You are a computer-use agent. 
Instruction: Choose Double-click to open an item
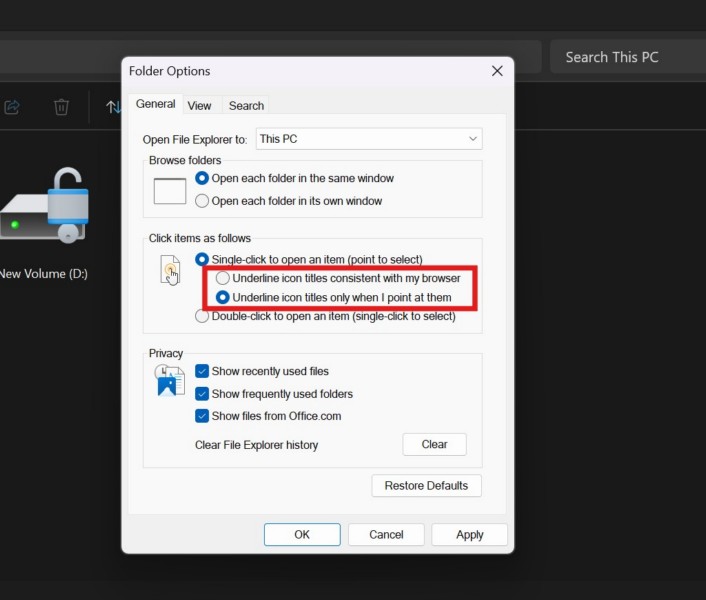pos(203,316)
